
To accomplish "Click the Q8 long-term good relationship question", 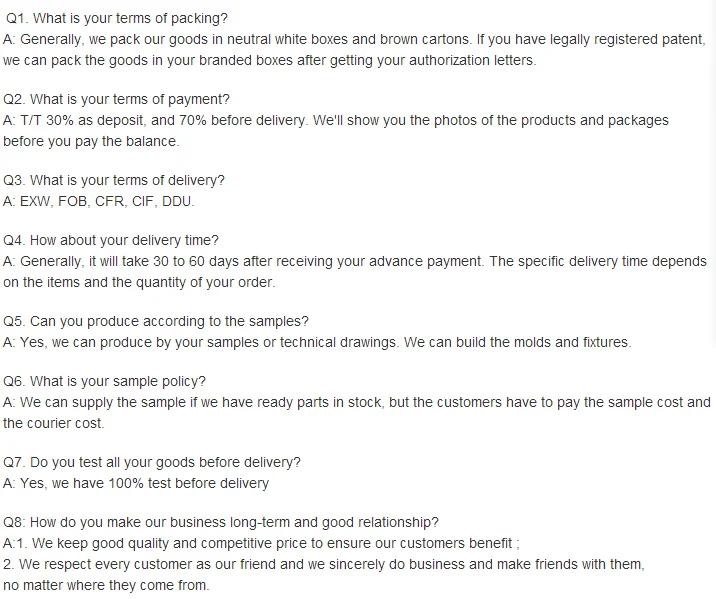I will tap(220, 522).
